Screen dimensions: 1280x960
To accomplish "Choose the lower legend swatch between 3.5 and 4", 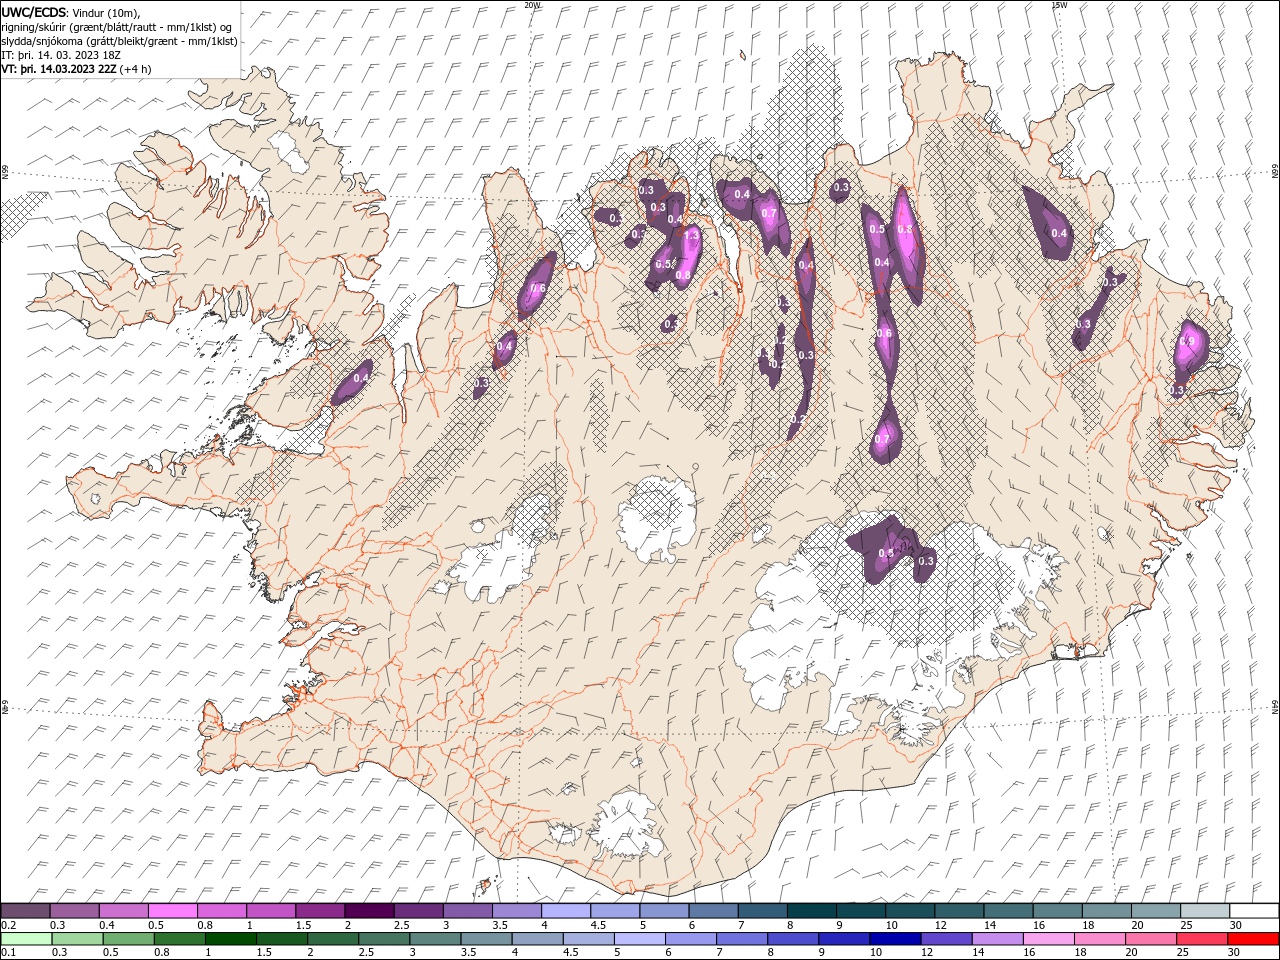I will pos(486,939).
